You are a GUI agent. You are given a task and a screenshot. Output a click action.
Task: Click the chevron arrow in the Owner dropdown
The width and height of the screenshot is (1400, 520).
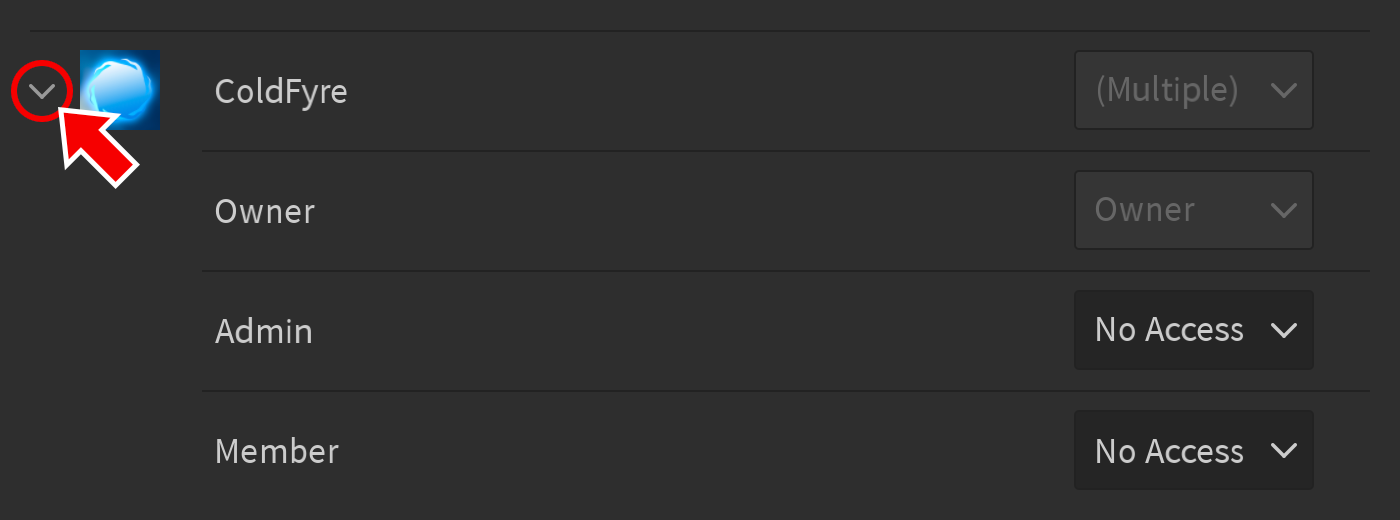coord(1283,210)
